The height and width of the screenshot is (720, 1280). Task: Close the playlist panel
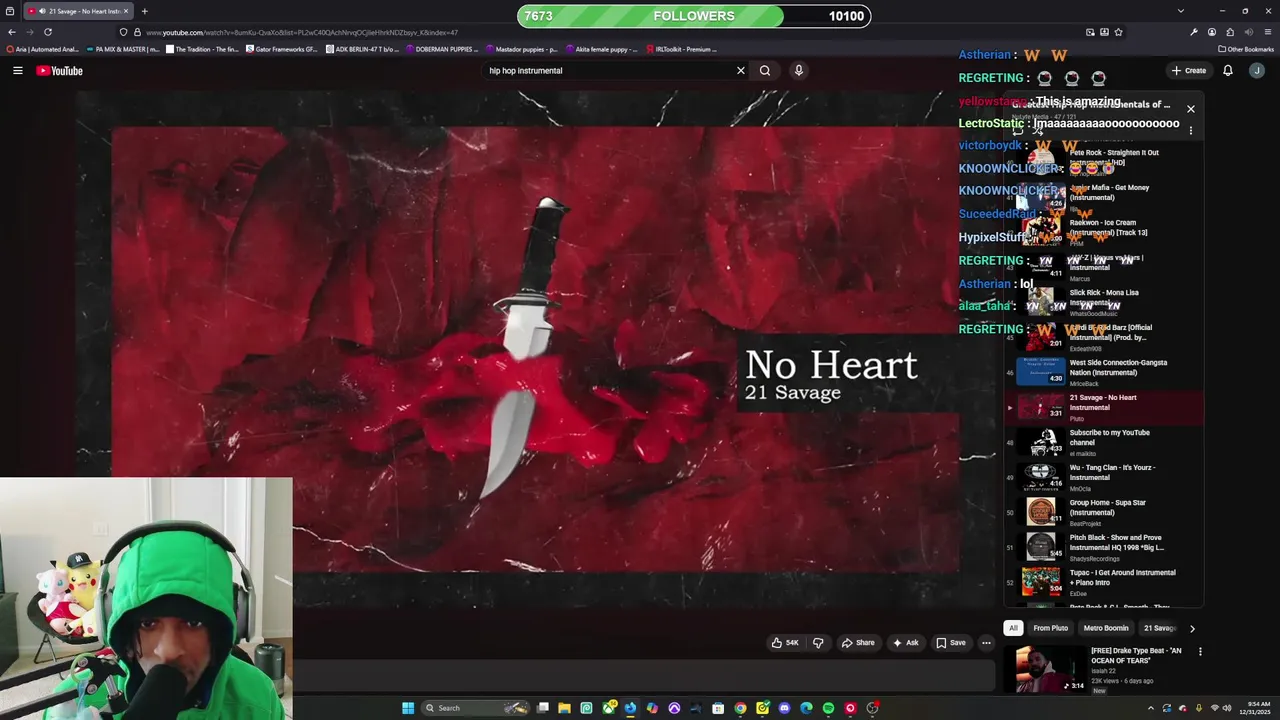pyautogui.click(x=1191, y=108)
